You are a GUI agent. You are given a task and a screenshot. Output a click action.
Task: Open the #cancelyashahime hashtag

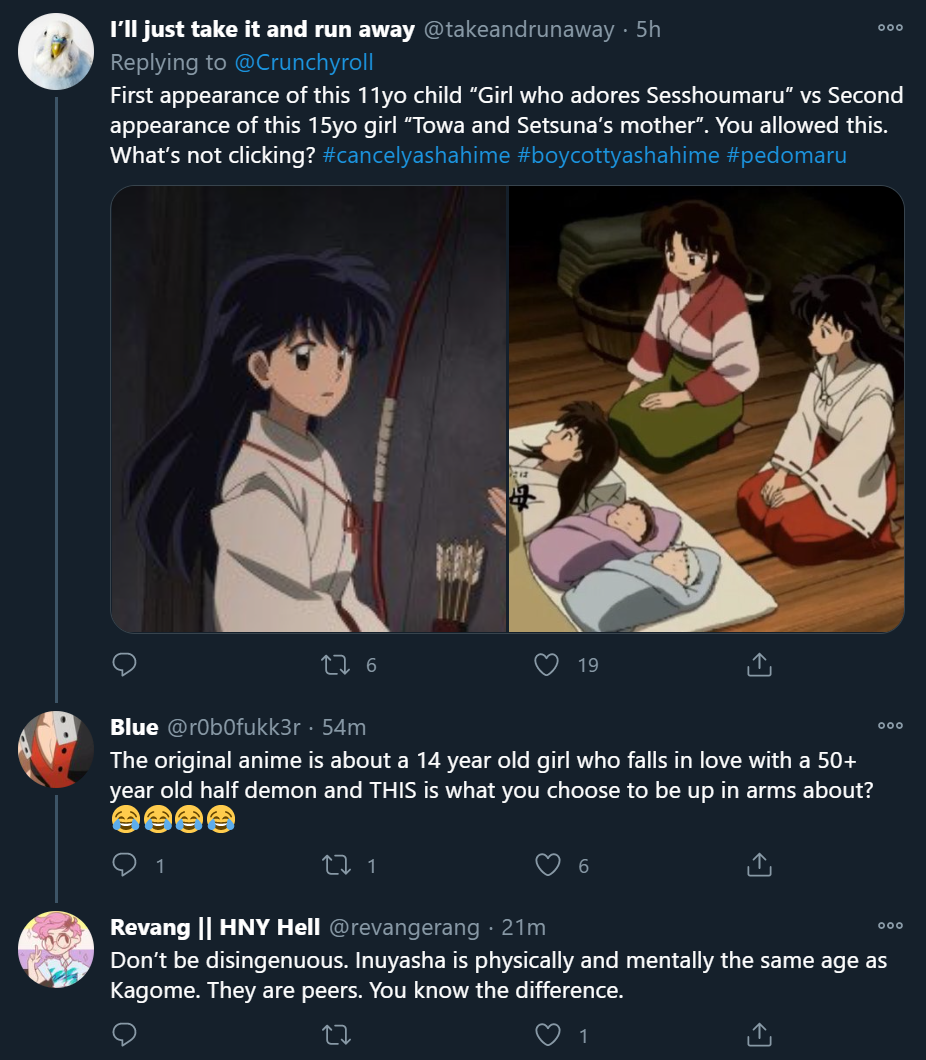click(x=416, y=155)
